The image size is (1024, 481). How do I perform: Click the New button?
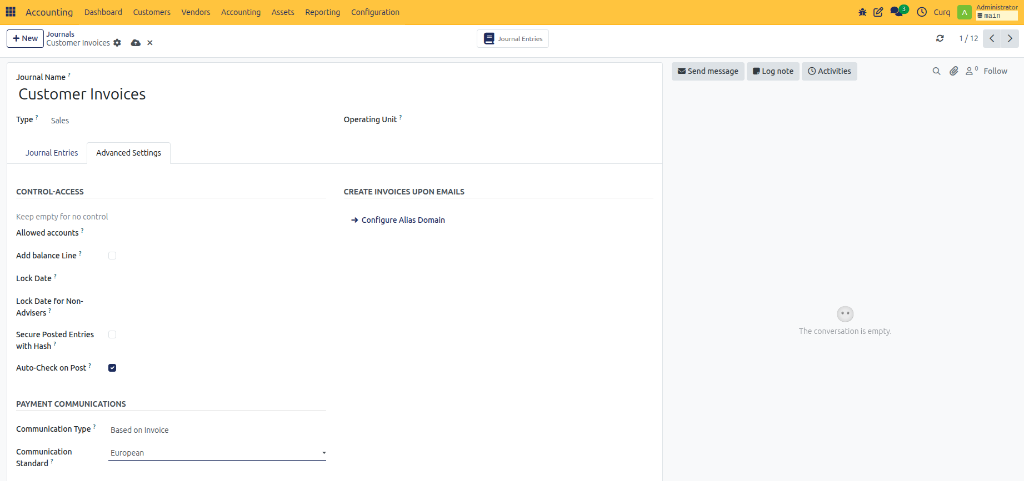[x=25, y=39]
